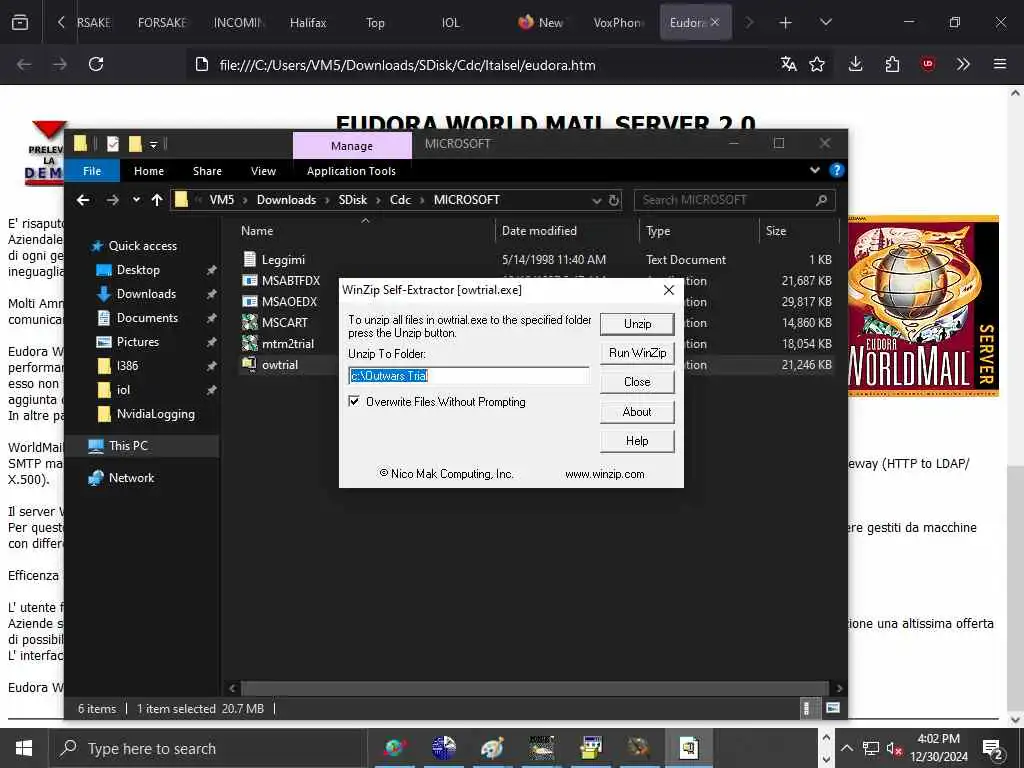
Task: Click SDisk in the address breadcrumb
Action: point(353,200)
